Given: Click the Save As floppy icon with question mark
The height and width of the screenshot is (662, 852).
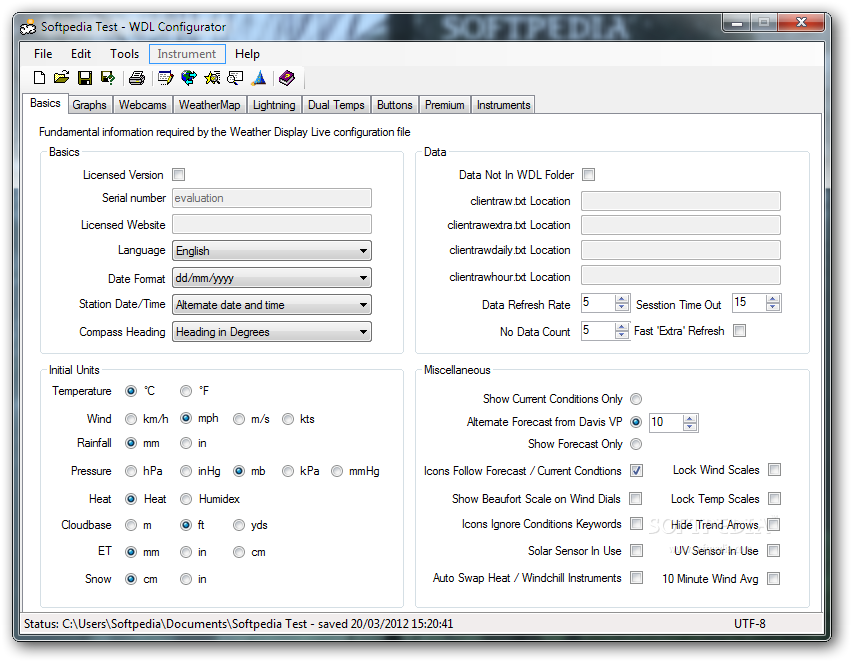Looking at the screenshot, I should point(108,78).
